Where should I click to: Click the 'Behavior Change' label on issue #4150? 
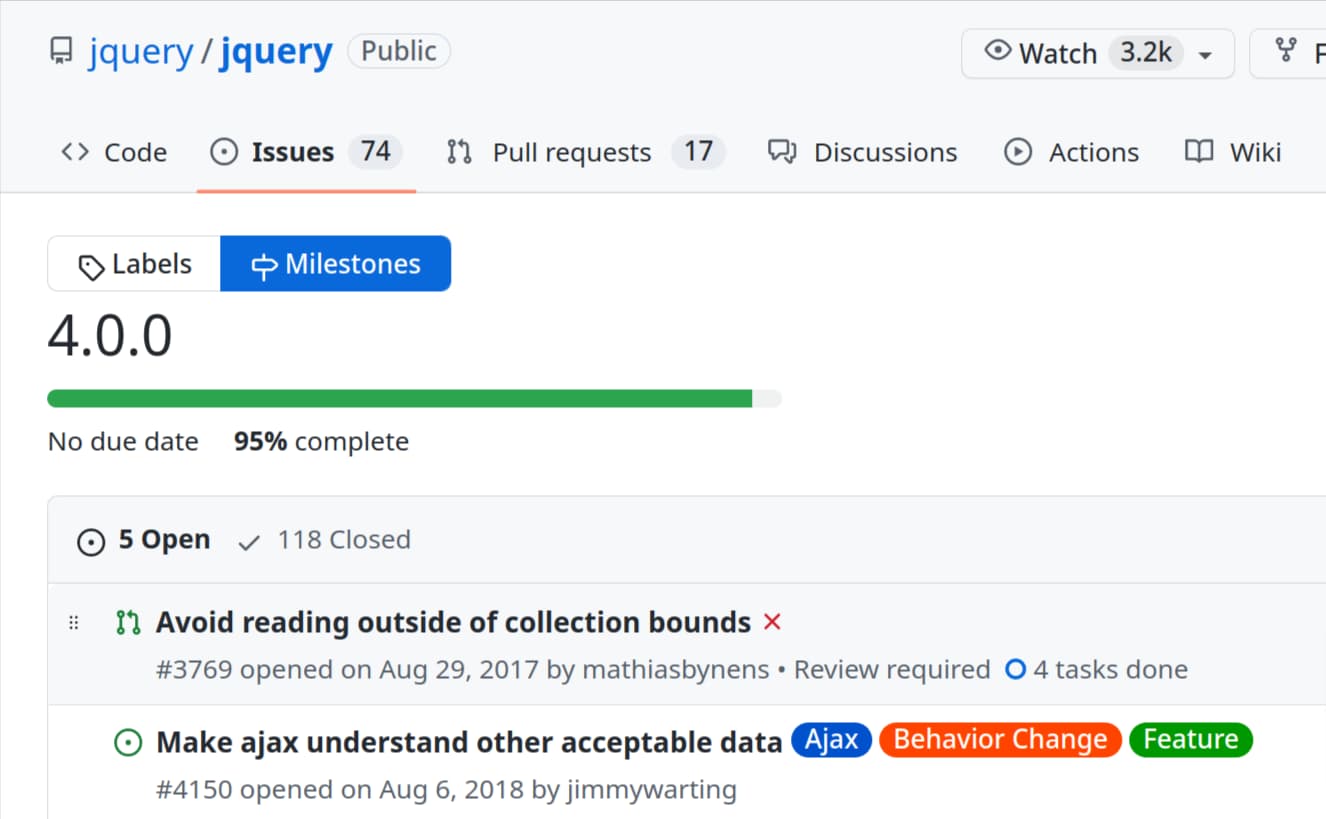pyautogui.click(x=1000, y=740)
